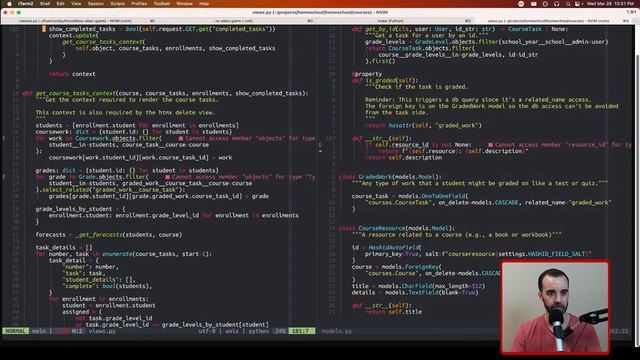
Task: Click 'Cannot access member resource_id' diagnostic
Action: coord(560,144)
